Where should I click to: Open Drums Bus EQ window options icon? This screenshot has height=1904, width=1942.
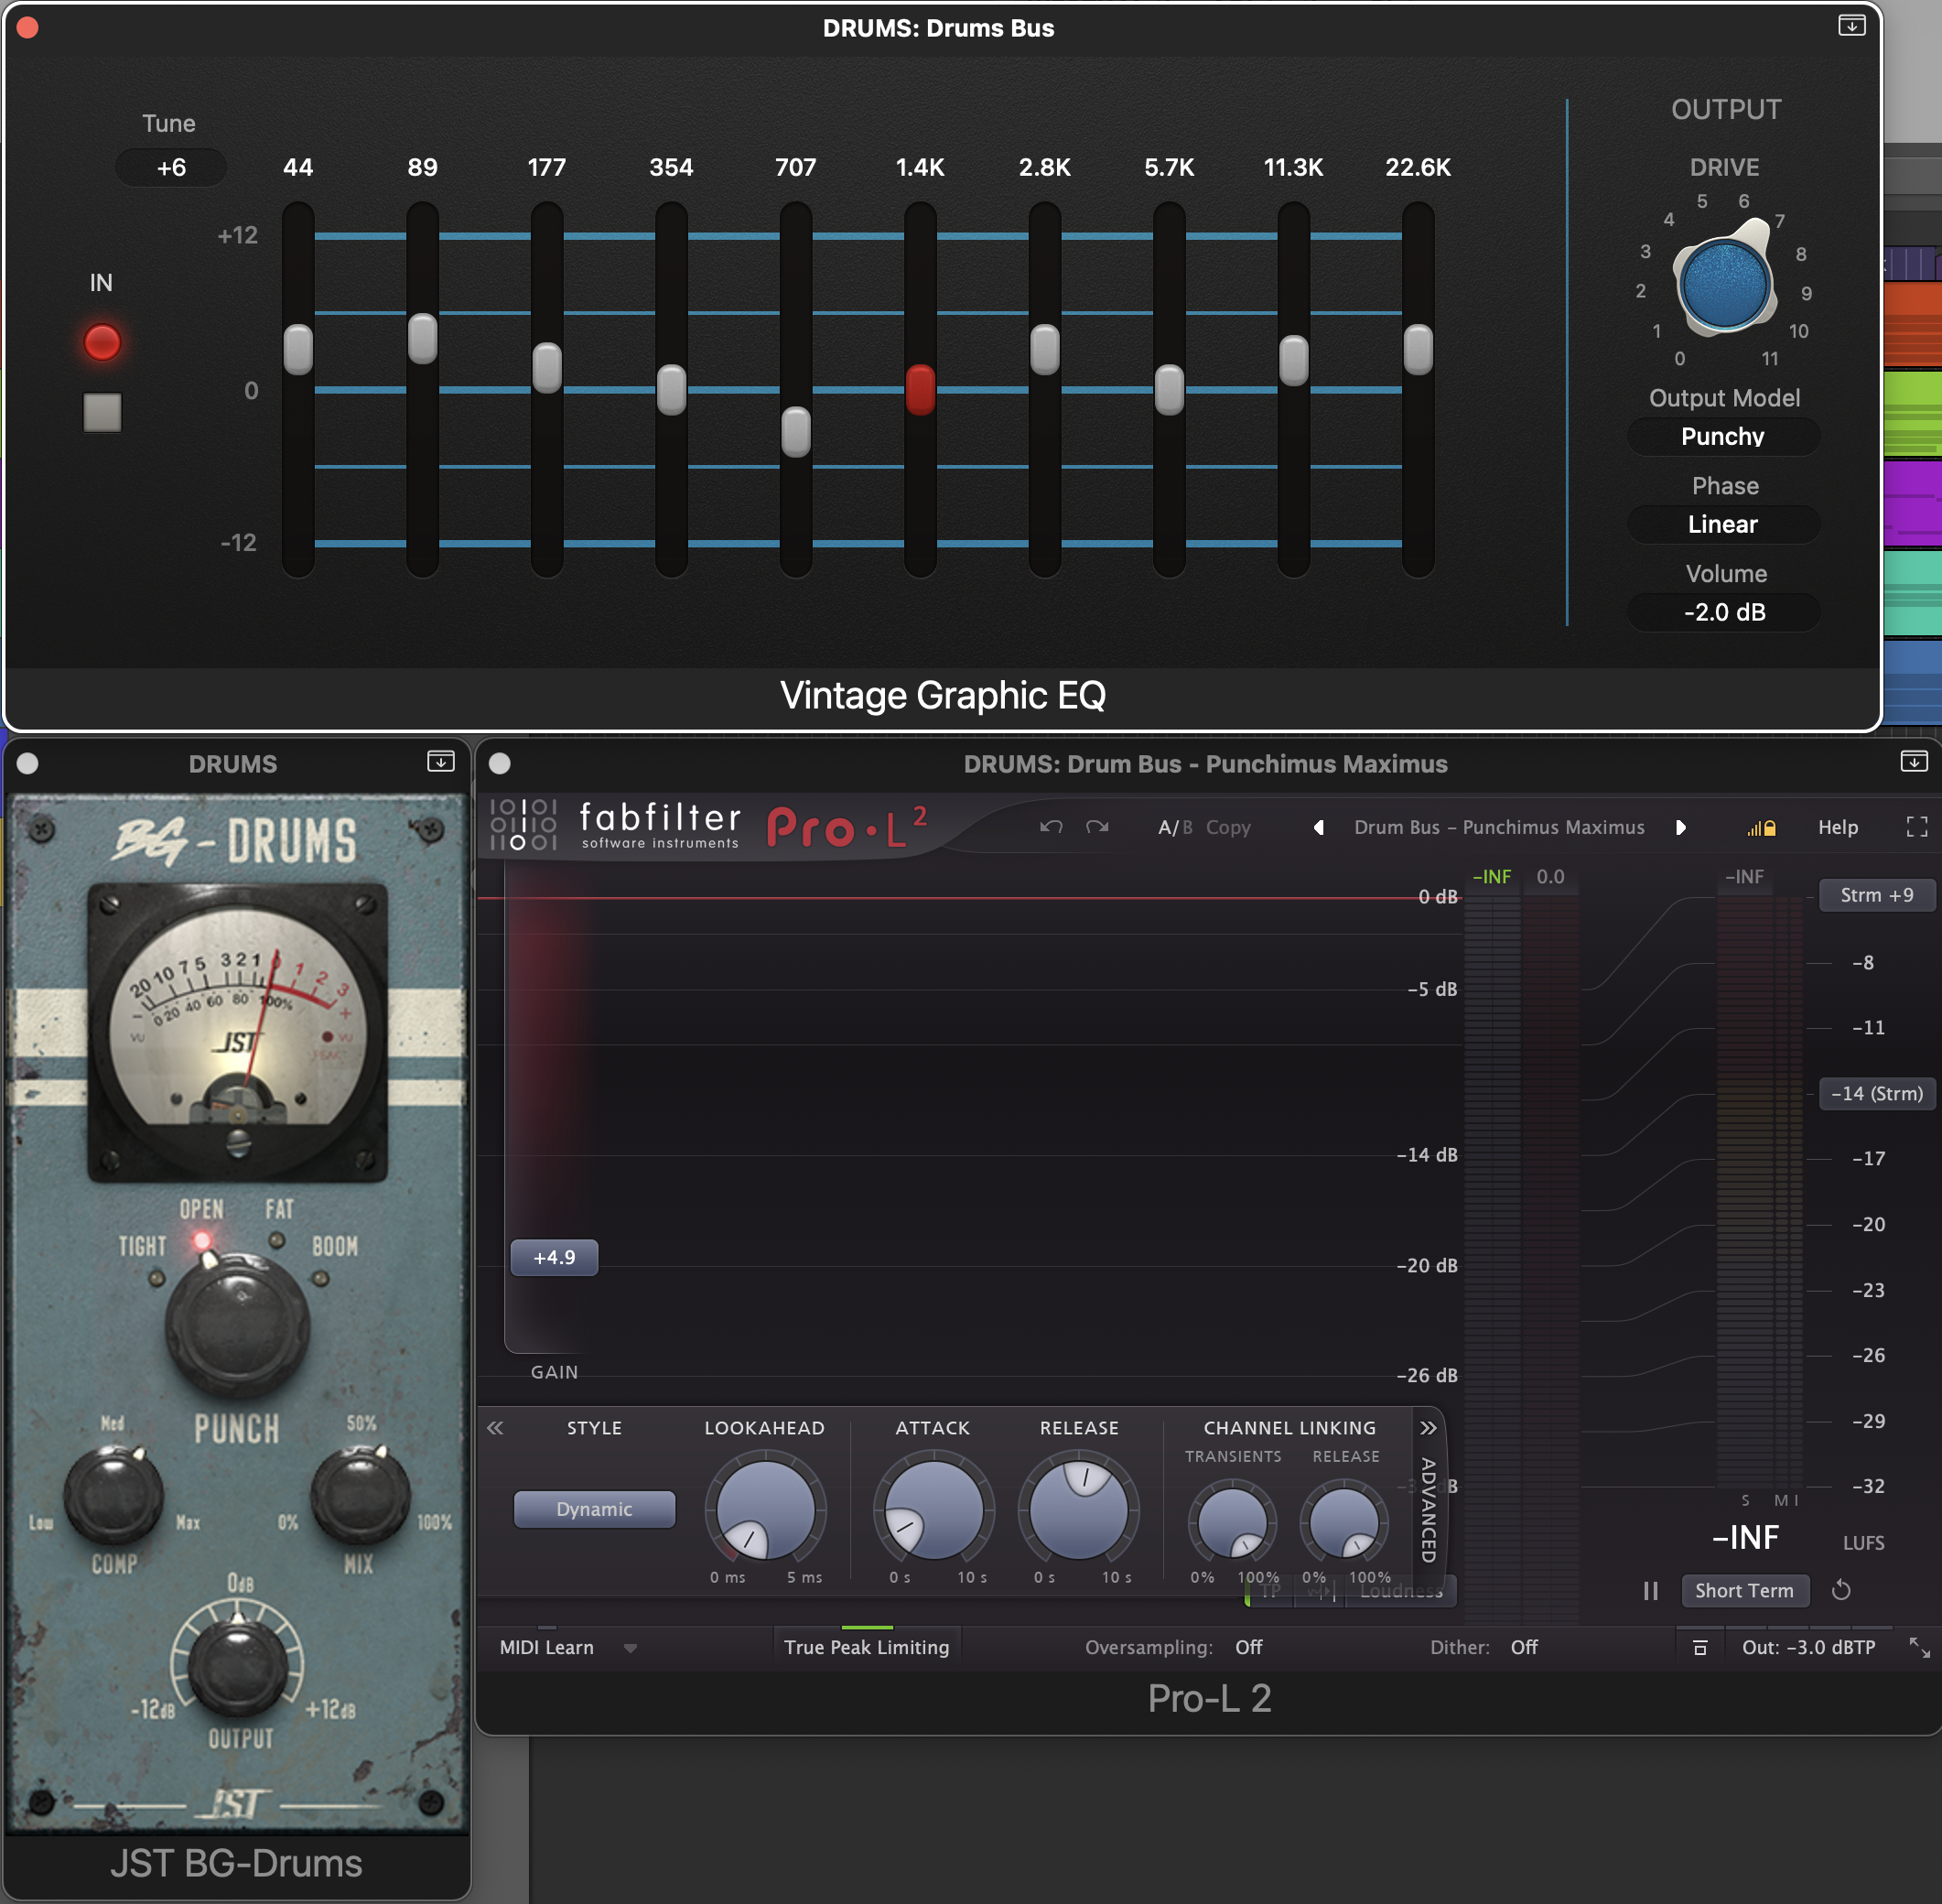coord(1851,26)
